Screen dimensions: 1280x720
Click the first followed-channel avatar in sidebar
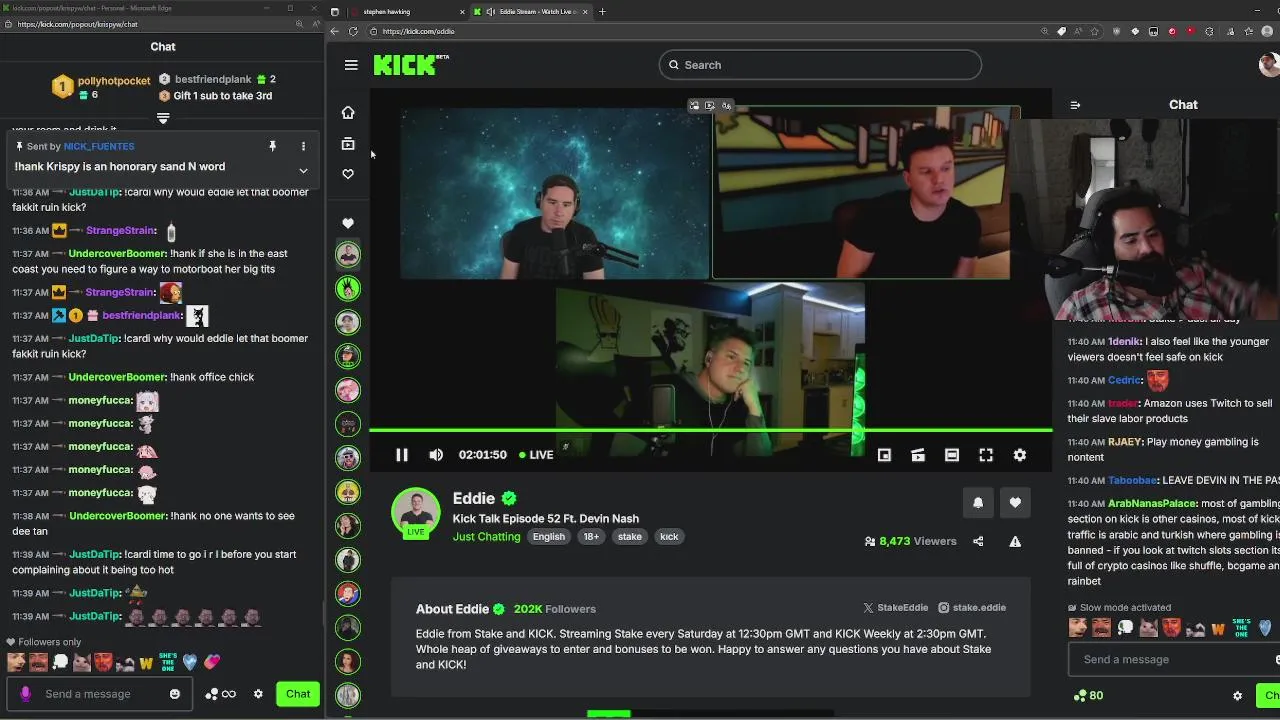[x=348, y=254]
